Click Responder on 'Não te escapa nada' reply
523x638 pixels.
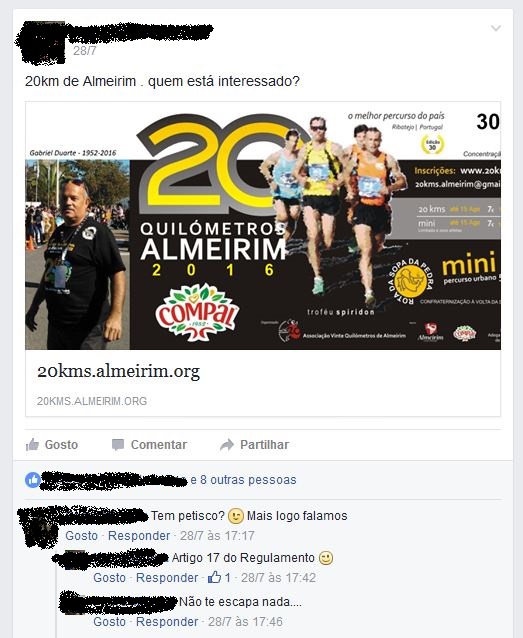[167, 621]
